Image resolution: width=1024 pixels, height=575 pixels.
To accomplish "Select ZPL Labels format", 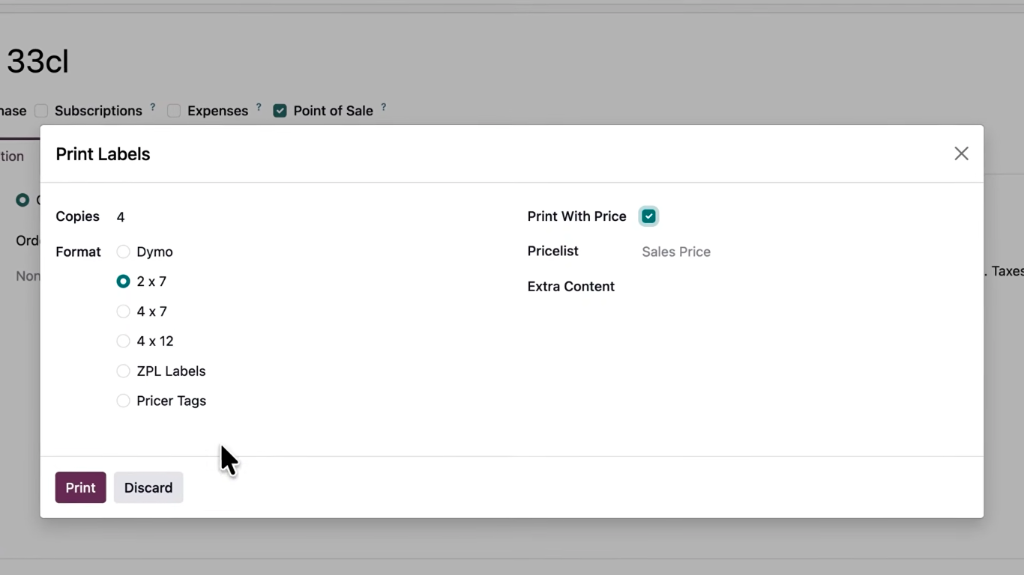I will click(123, 371).
